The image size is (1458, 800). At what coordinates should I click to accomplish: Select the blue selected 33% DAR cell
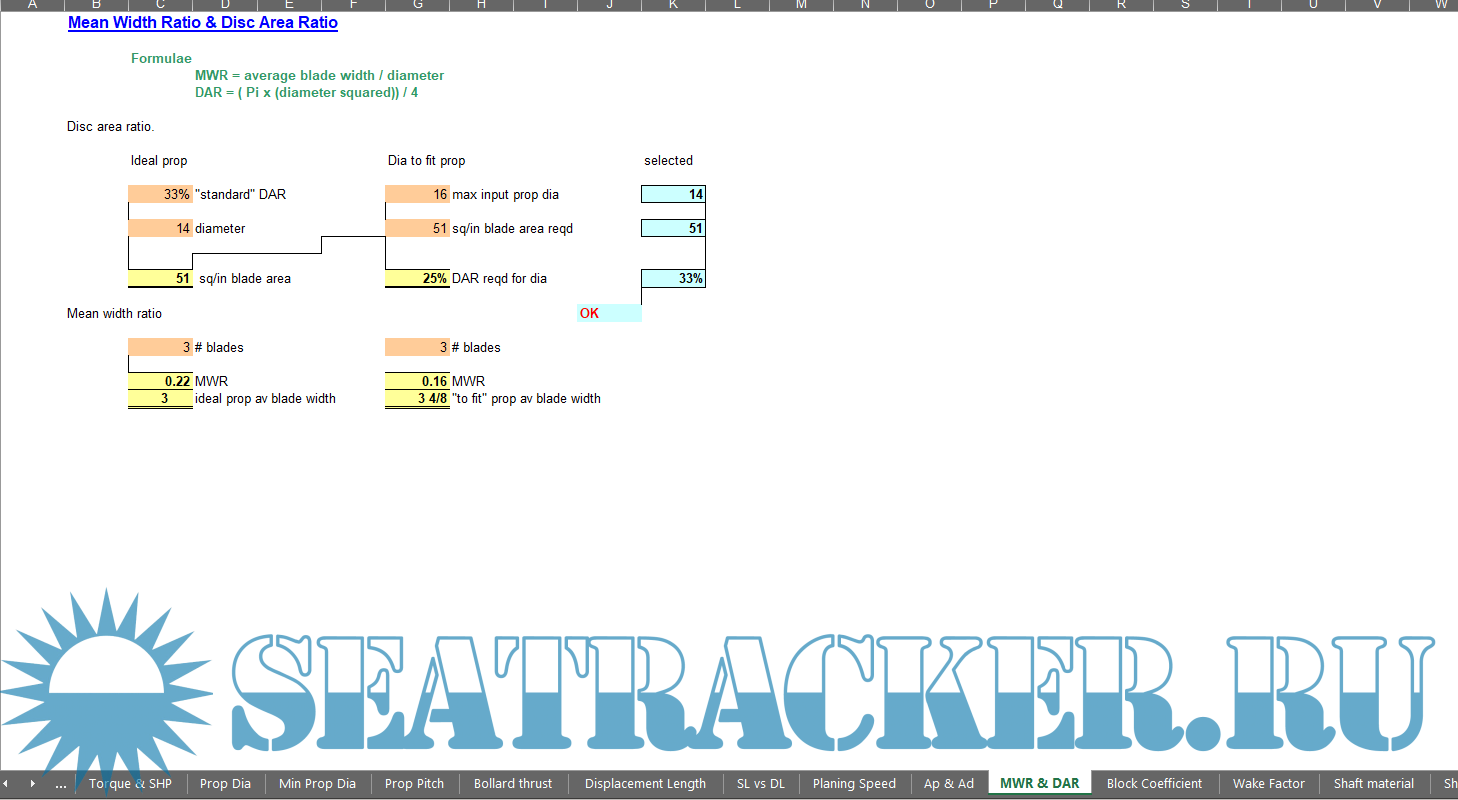point(673,278)
